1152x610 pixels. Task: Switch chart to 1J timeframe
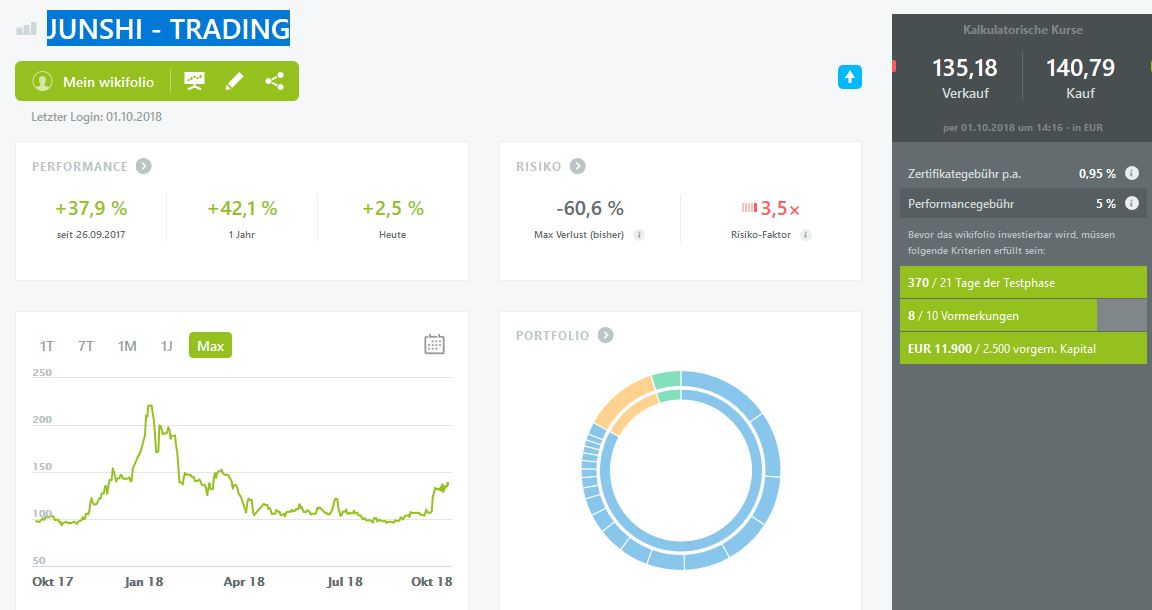[x=166, y=346]
